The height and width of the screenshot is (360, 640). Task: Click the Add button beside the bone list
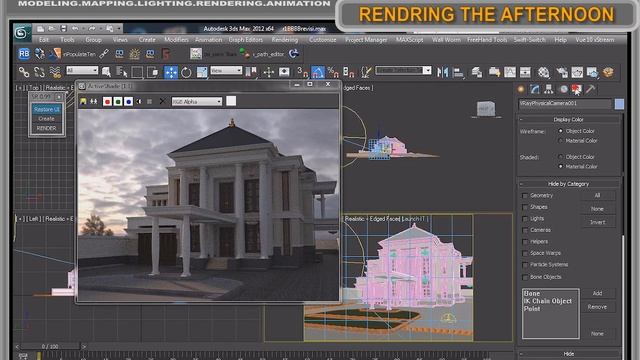tap(598, 293)
